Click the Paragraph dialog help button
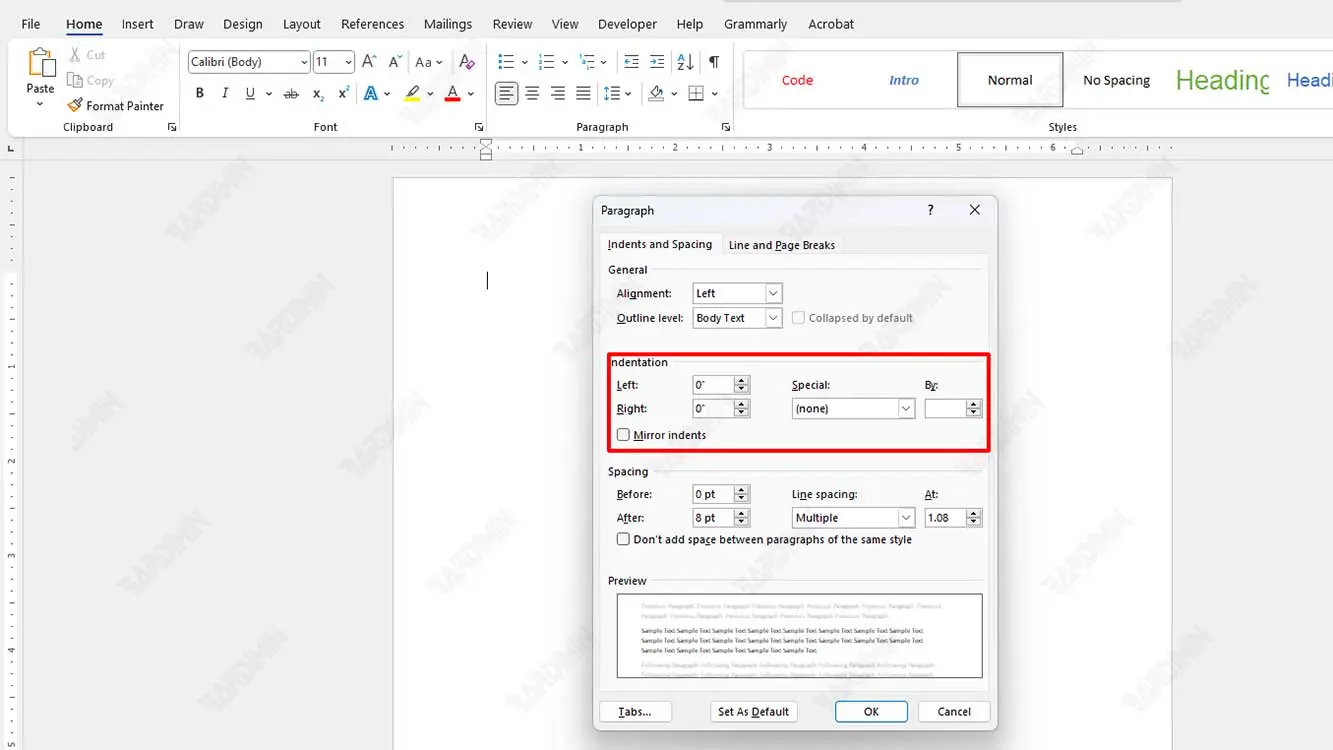This screenshot has width=1333, height=750. pyautogui.click(x=930, y=210)
